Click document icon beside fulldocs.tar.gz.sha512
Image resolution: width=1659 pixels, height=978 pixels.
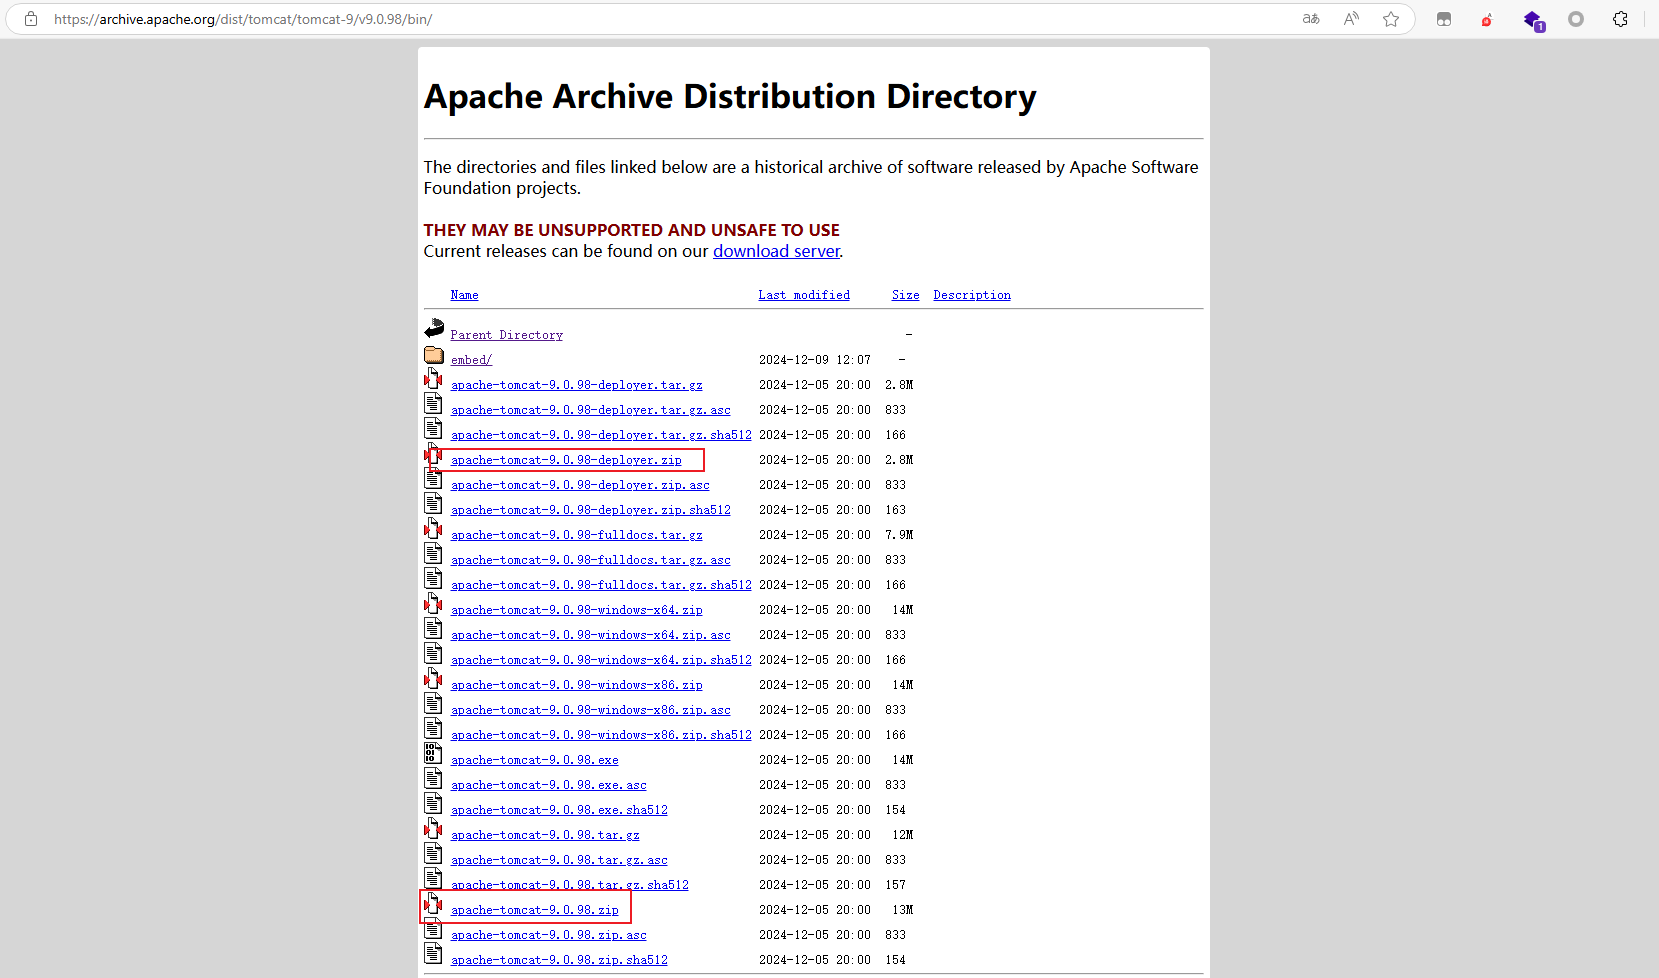(x=434, y=578)
